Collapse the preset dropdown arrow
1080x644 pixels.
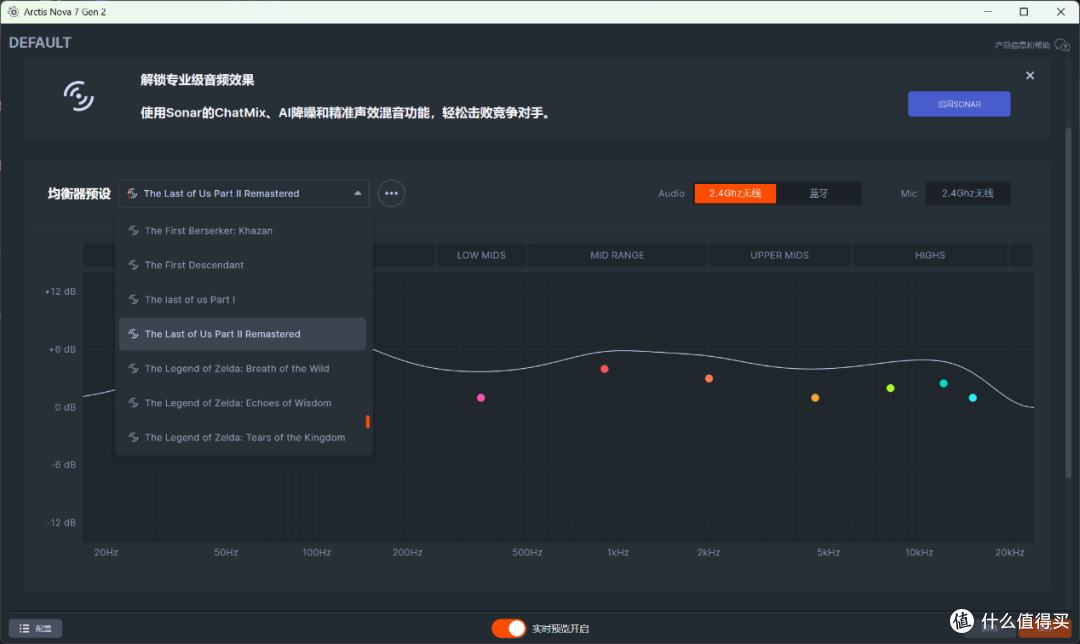(357, 194)
